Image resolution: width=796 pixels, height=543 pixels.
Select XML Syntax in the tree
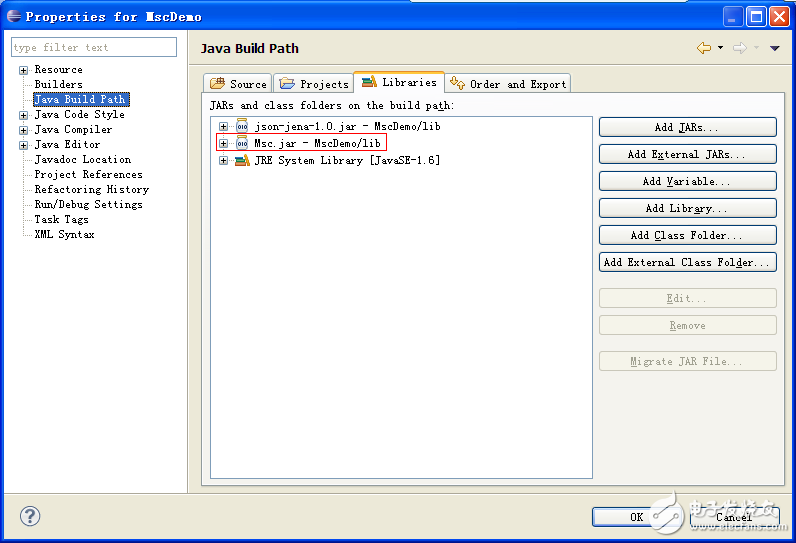64,234
